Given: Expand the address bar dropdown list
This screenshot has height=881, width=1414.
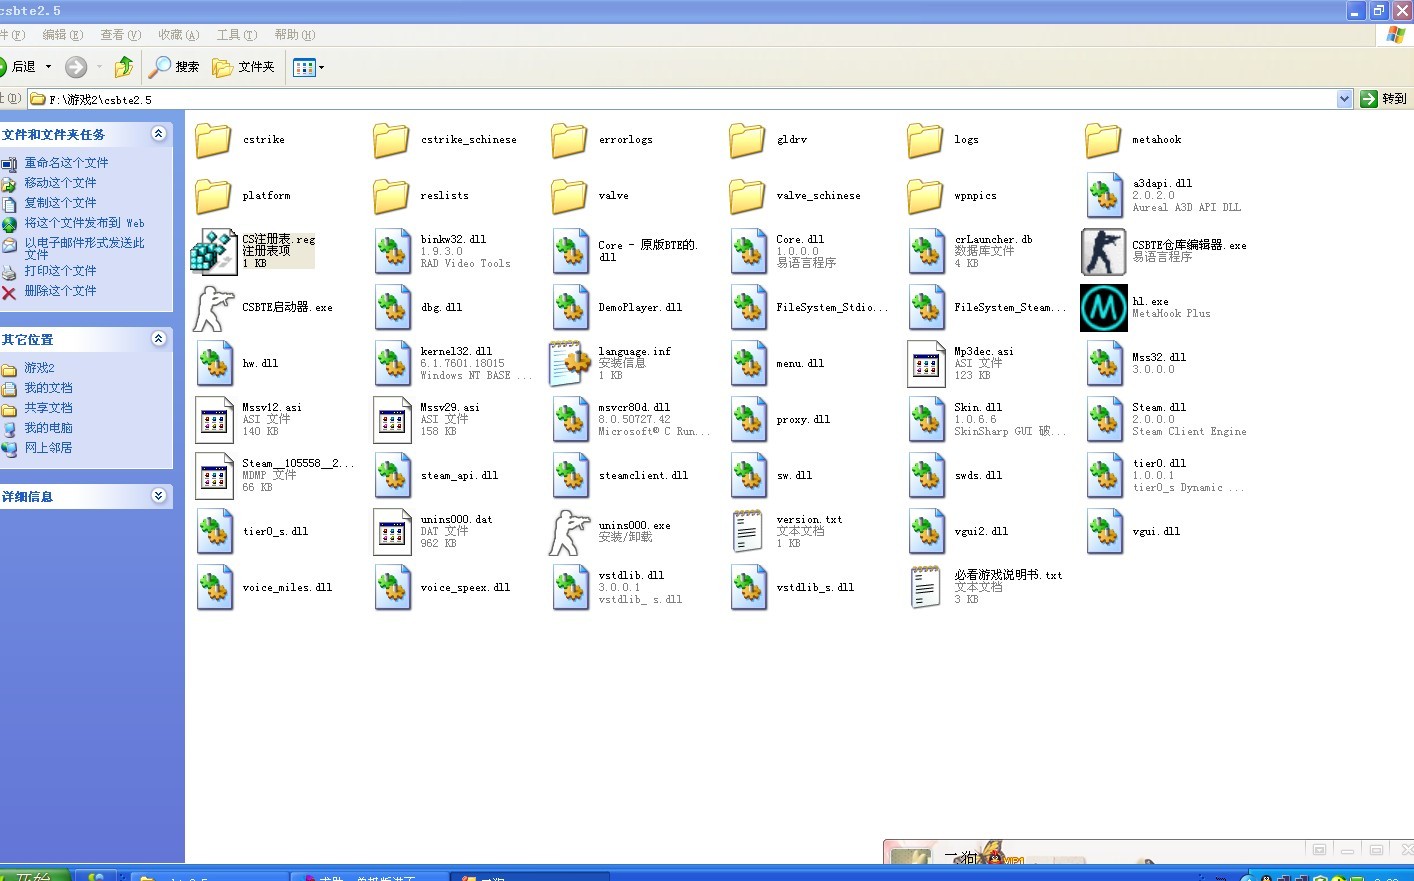Looking at the screenshot, I should pyautogui.click(x=1344, y=99).
